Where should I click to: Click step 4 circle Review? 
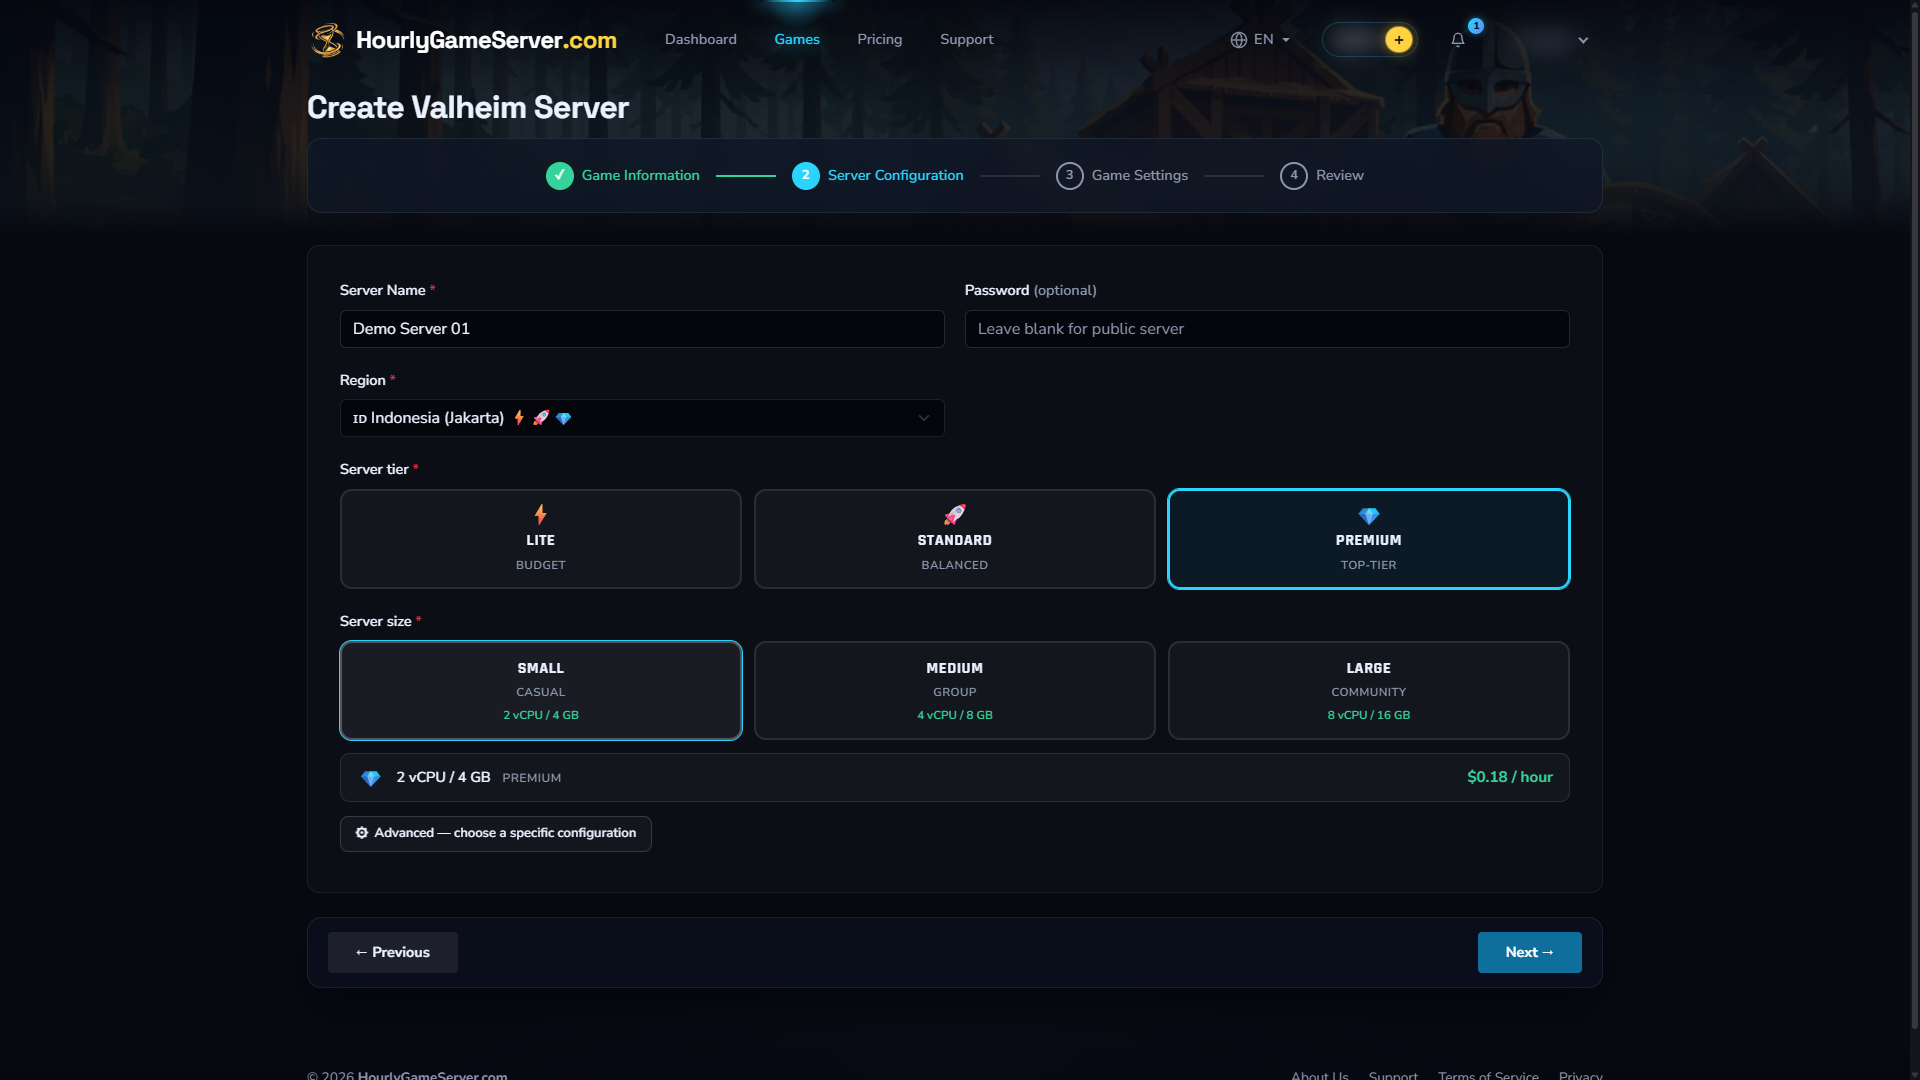(1294, 176)
